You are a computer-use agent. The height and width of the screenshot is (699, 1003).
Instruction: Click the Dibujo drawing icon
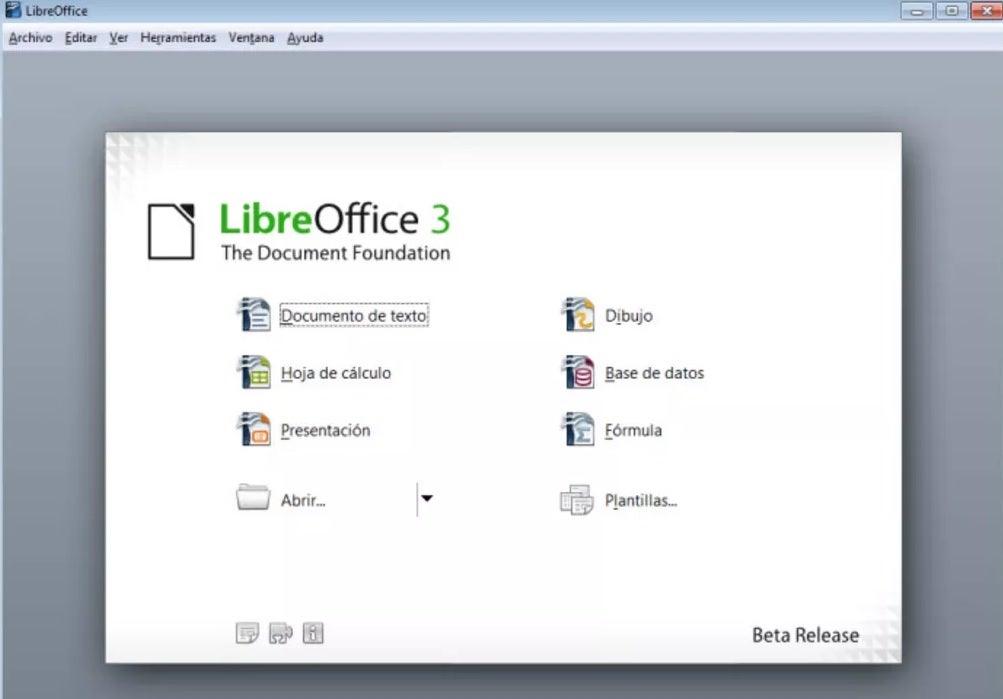[578, 315]
